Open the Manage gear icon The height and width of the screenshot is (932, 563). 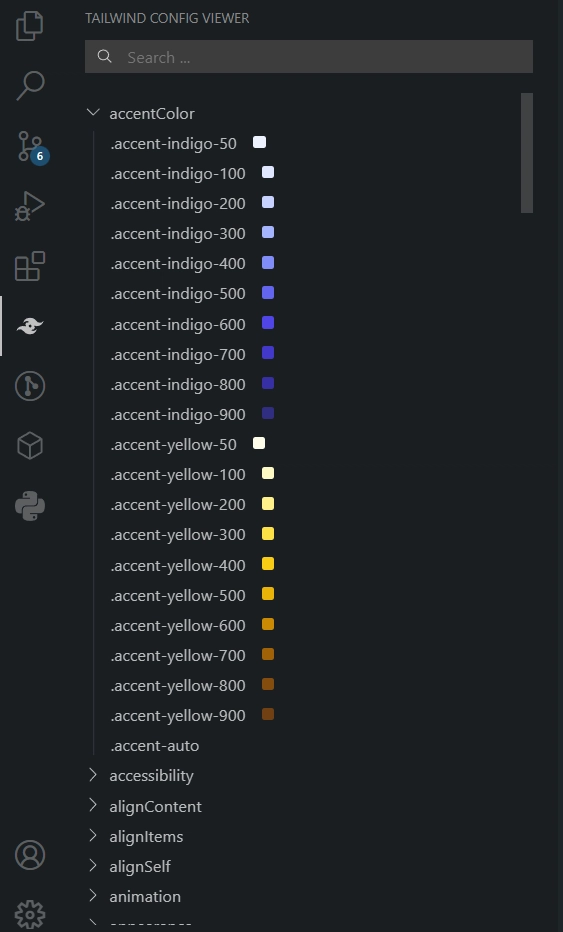tap(30, 914)
